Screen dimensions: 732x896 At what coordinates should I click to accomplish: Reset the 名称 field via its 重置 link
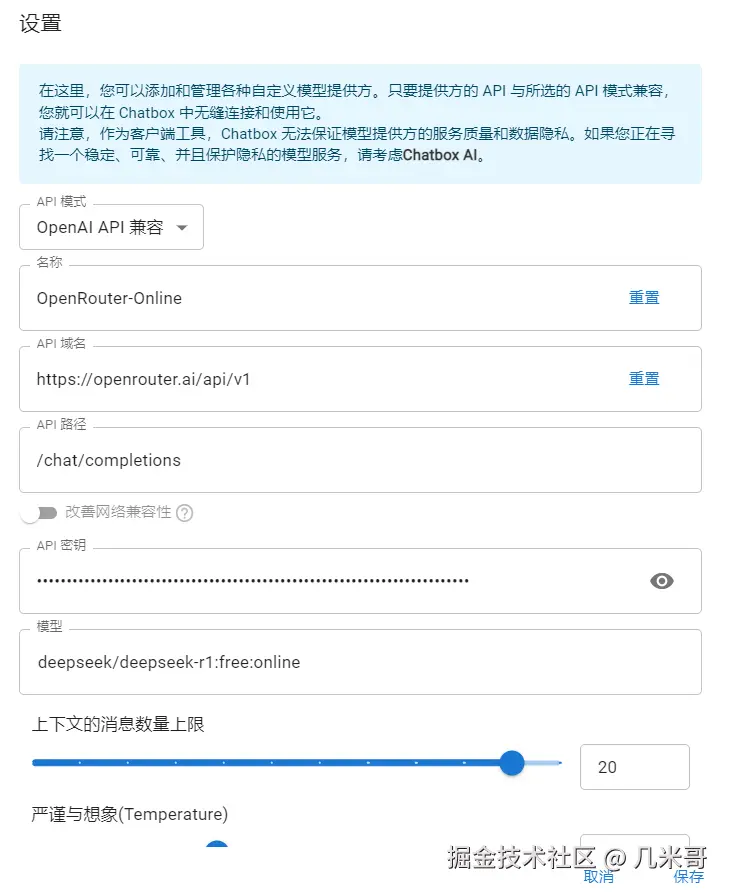pos(644,297)
